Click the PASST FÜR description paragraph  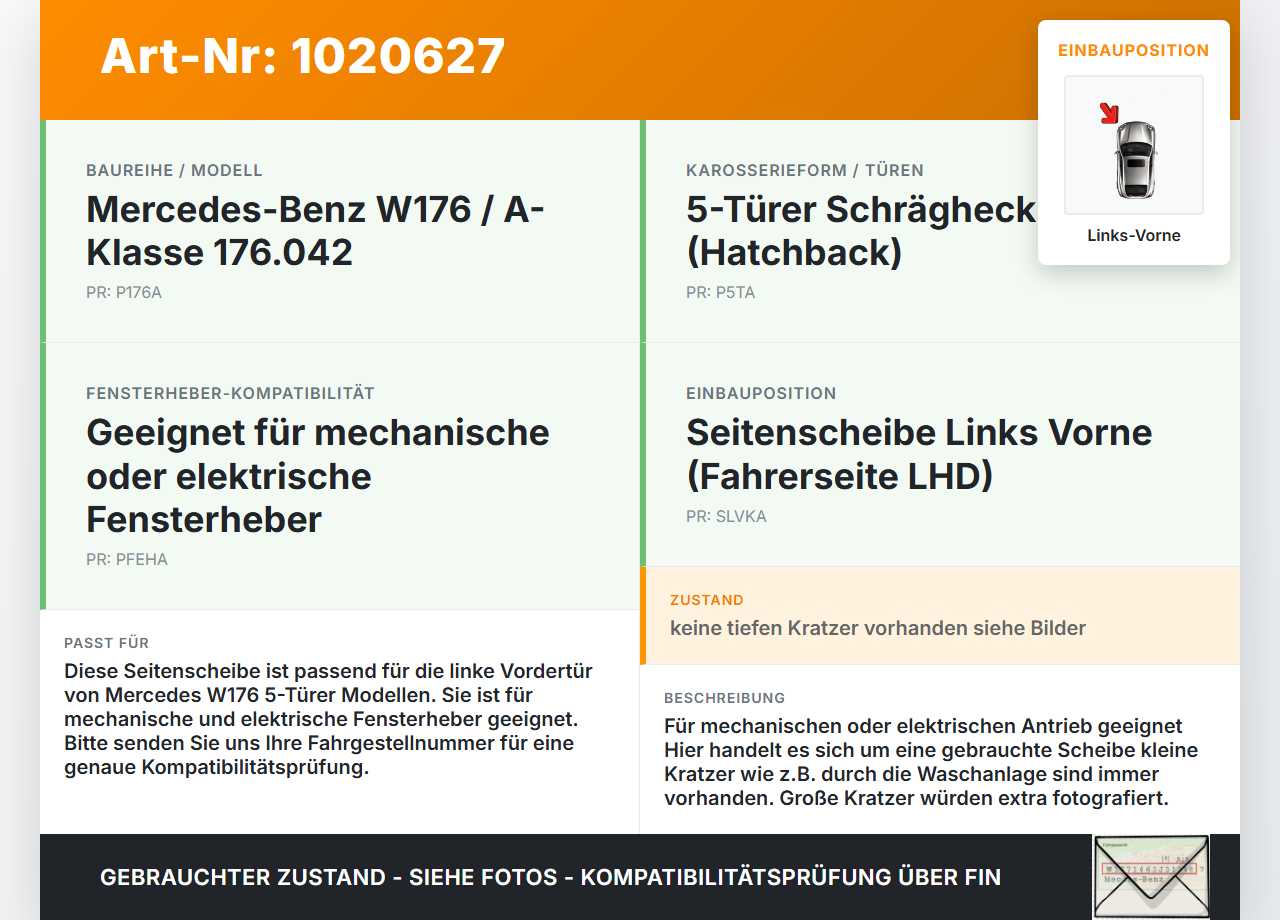(329, 719)
